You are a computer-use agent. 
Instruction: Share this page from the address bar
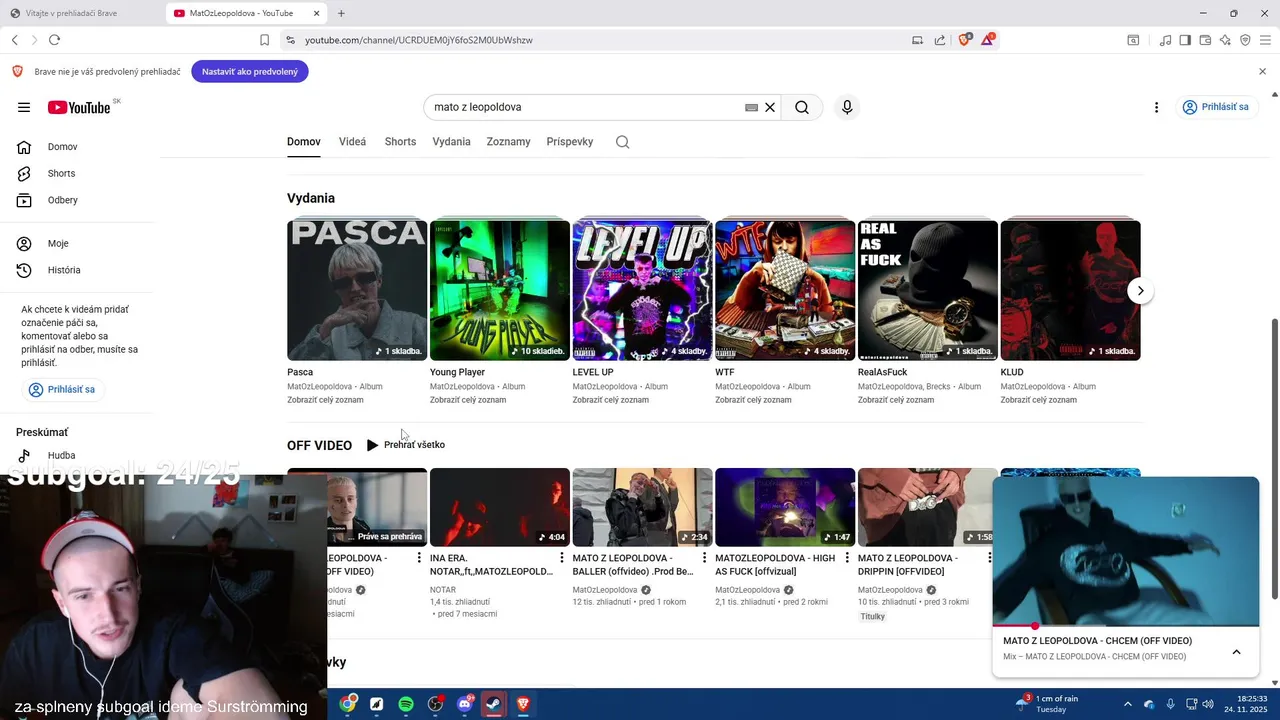click(940, 40)
